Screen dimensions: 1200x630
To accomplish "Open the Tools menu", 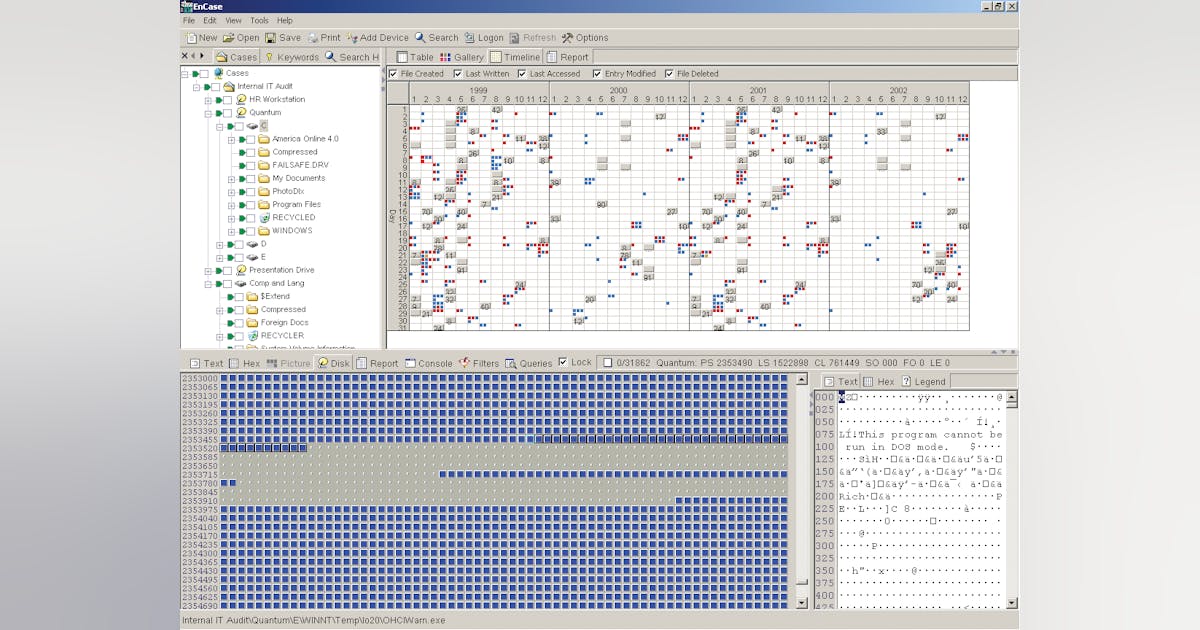I will [x=259, y=20].
